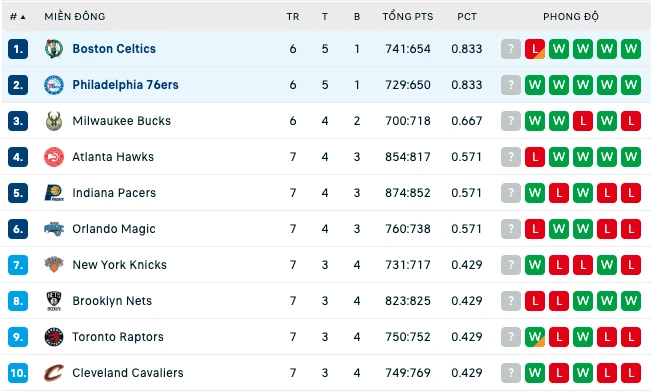
Task: Click the Cleveland Cavaliers team name
Action: click(x=128, y=373)
